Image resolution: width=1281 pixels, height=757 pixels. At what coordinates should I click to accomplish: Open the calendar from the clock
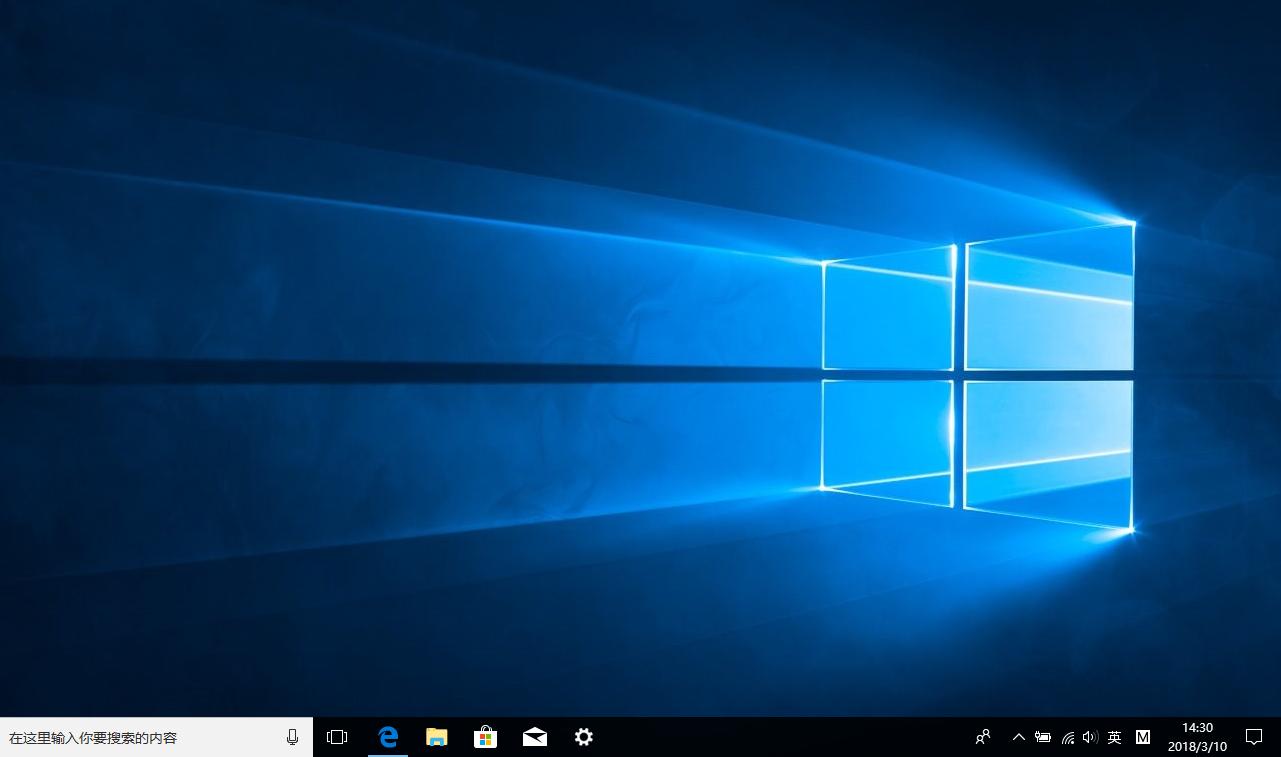[x=1196, y=737]
